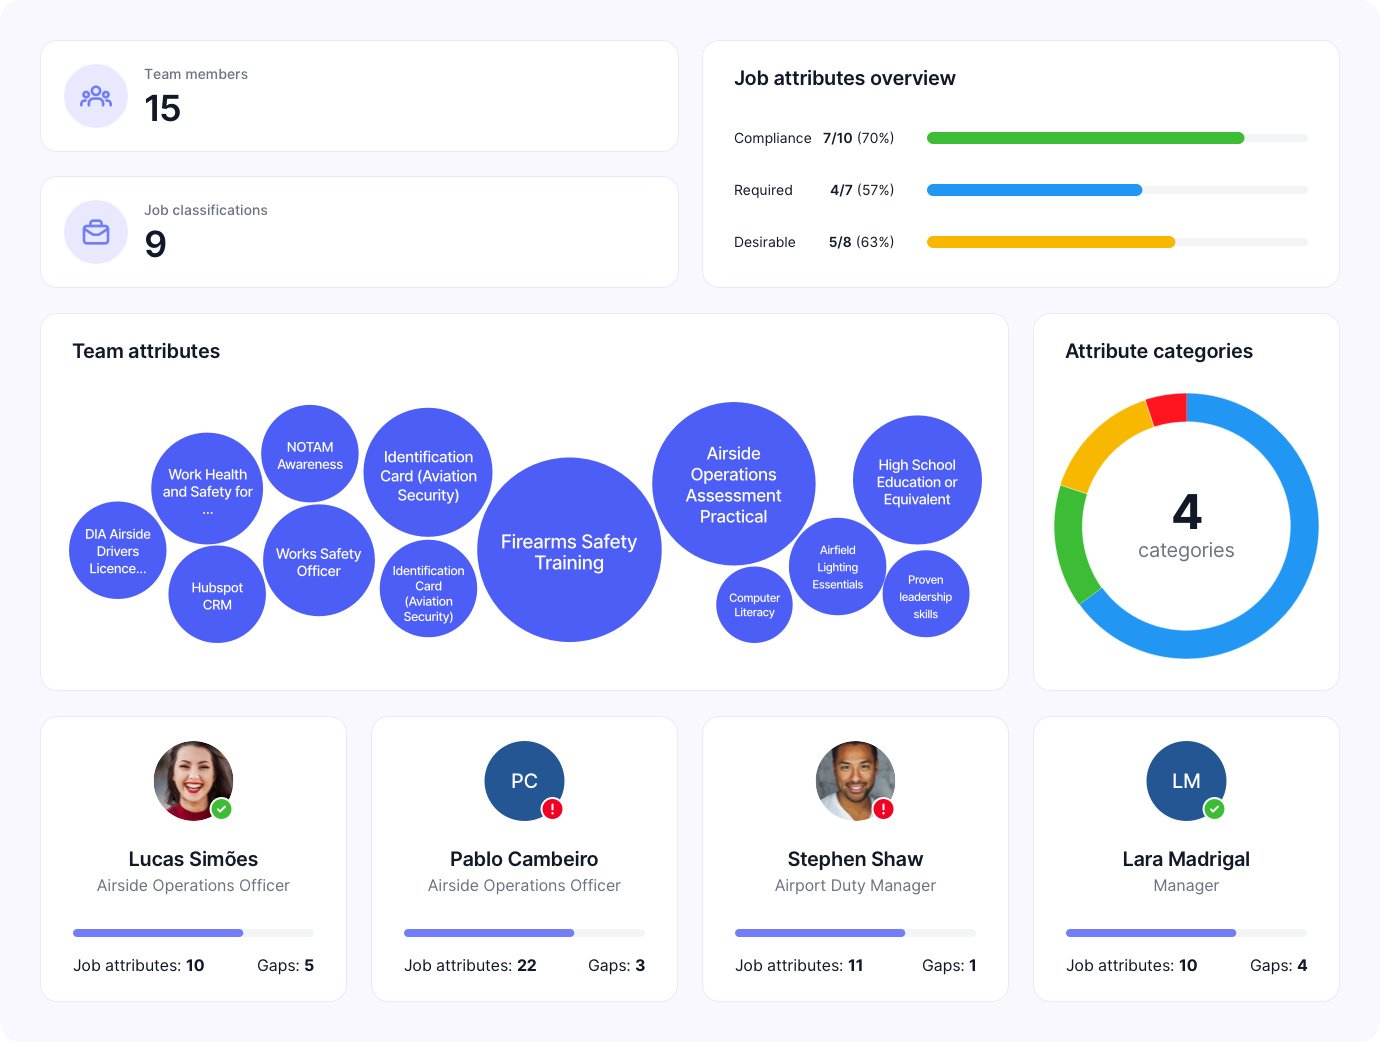The width and height of the screenshot is (1380, 1042).
Task: Open the LM initials avatar
Action: tap(1184, 779)
